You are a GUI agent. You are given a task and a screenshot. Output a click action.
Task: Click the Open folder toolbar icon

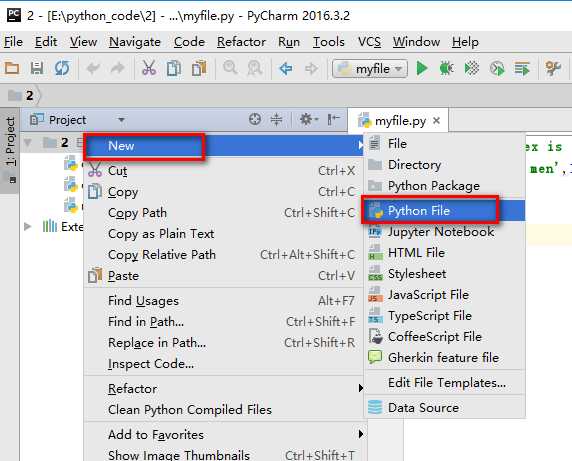tap(12, 68)
